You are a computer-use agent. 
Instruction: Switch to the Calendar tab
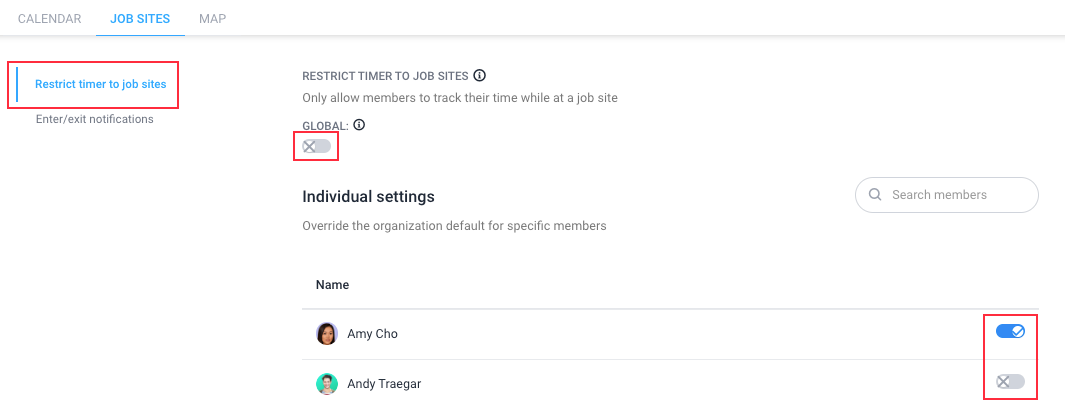tap(50, 18)
